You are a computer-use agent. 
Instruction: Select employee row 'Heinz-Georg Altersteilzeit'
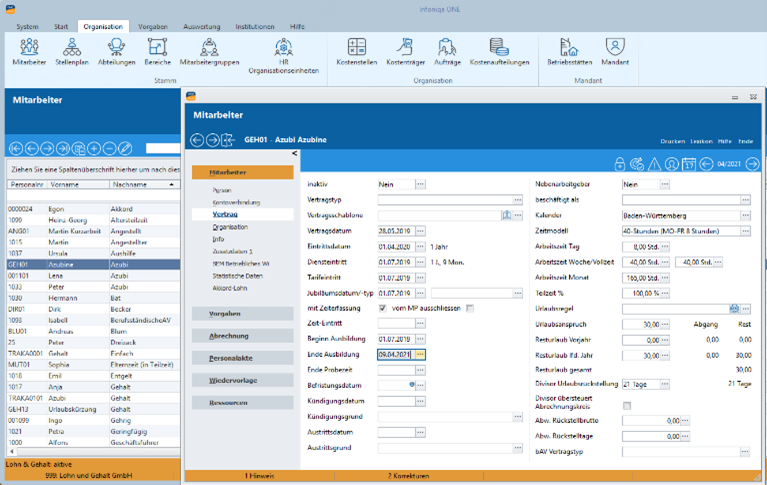pos(93,220)
